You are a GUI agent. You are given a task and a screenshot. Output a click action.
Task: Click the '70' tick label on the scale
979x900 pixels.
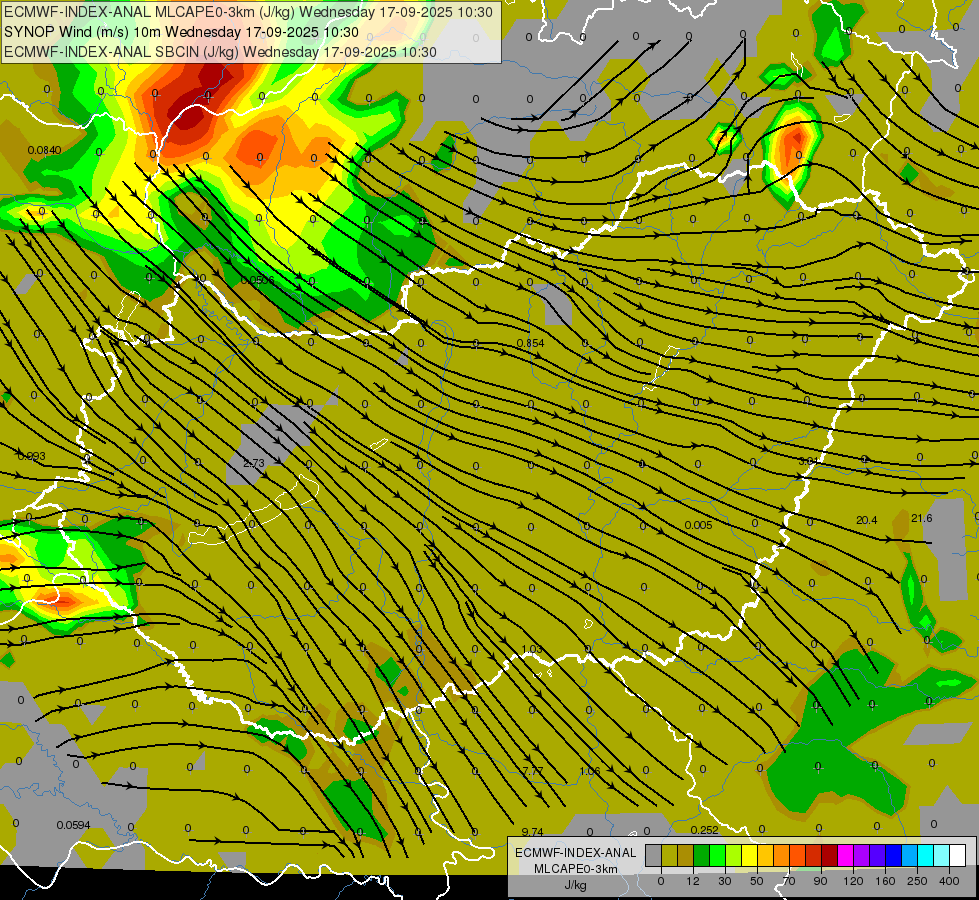click(x=789, y=881)
